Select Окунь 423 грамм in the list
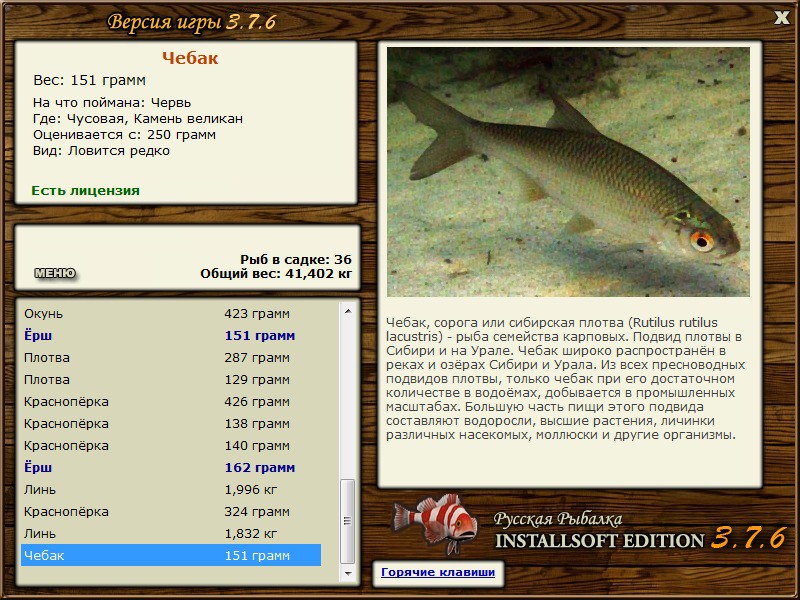Screen dimensions: 800x600 pos(171,313)
